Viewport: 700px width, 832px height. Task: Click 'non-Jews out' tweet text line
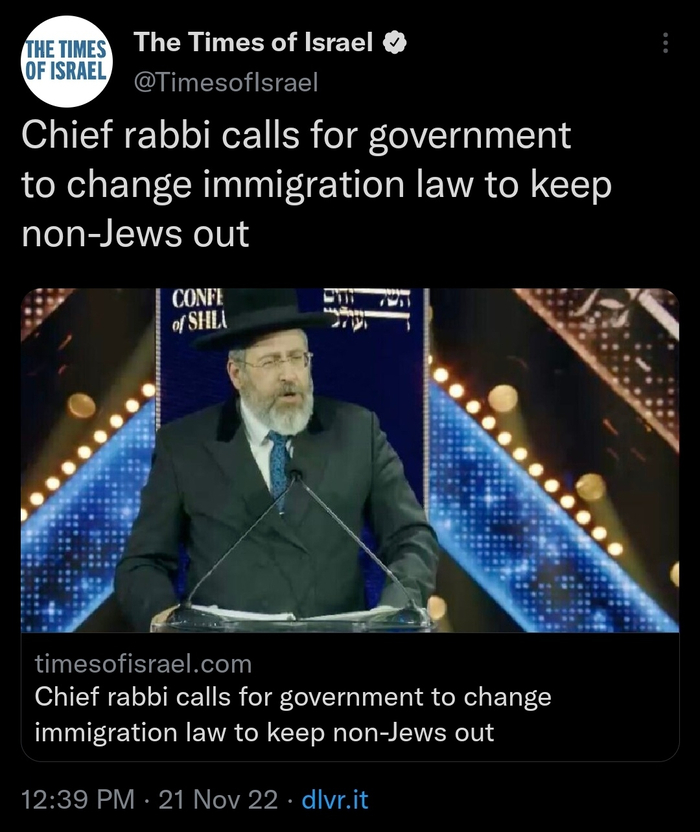135,233
